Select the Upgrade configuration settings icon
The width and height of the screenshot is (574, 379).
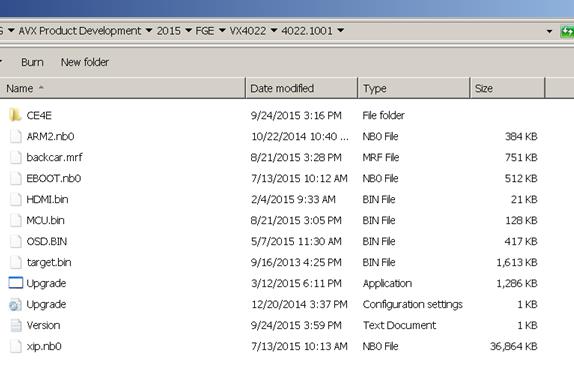coord(15,304)
